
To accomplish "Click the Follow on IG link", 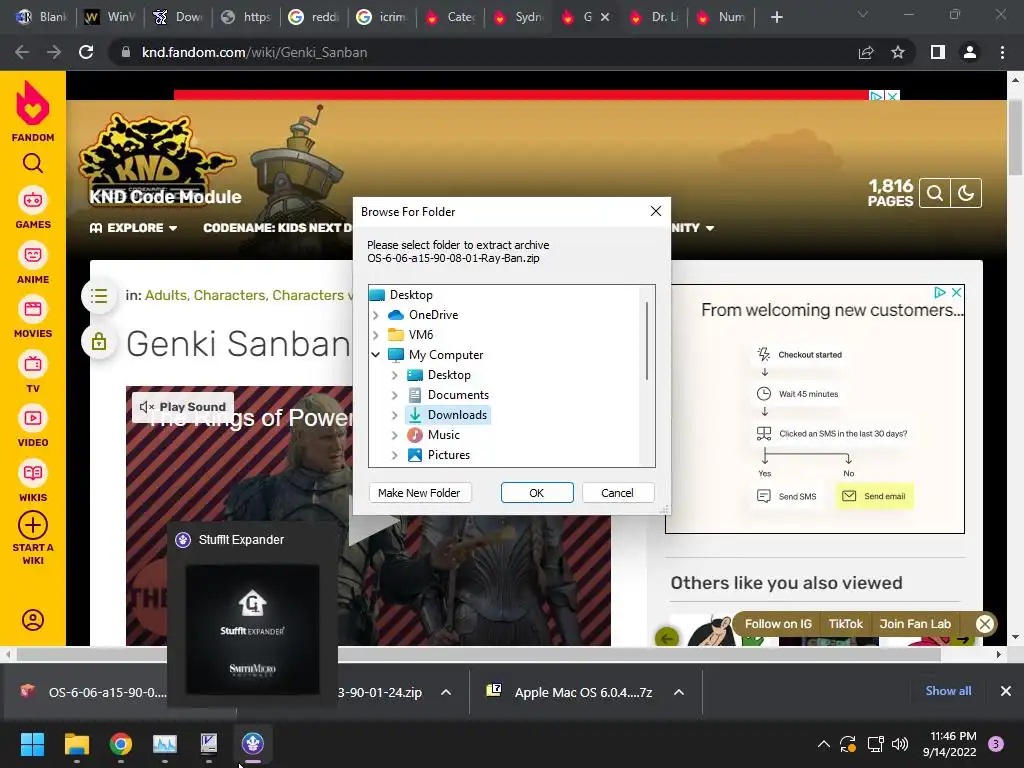I will coord(778,624).
